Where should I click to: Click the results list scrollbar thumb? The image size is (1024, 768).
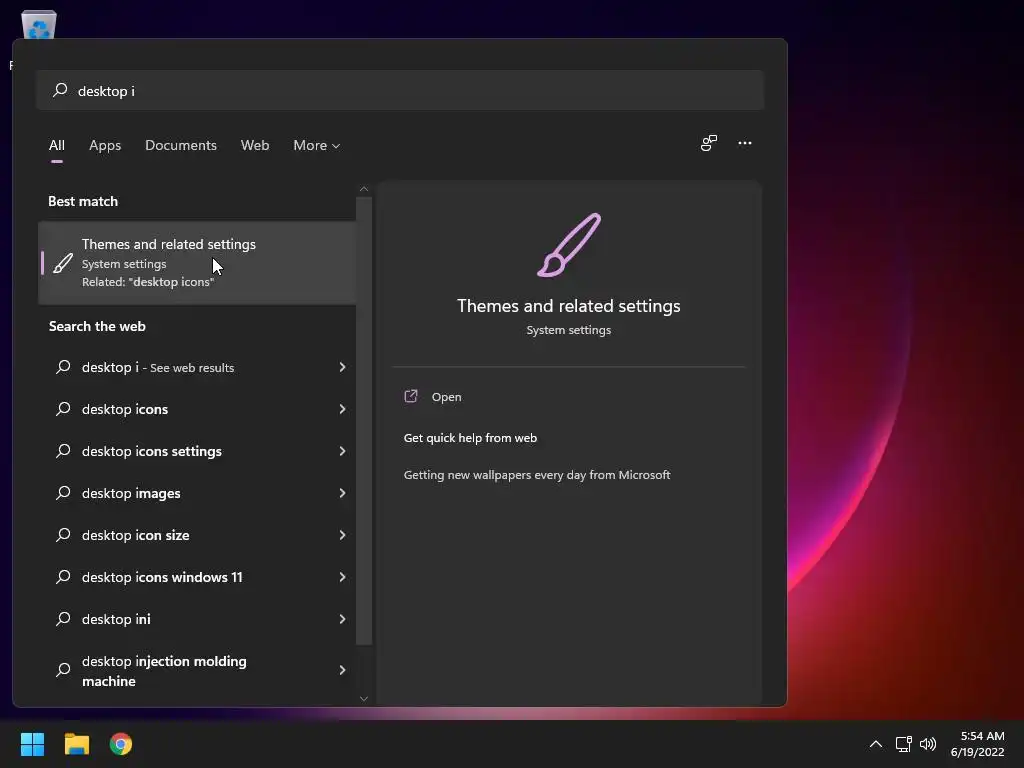tap(364, 421)
